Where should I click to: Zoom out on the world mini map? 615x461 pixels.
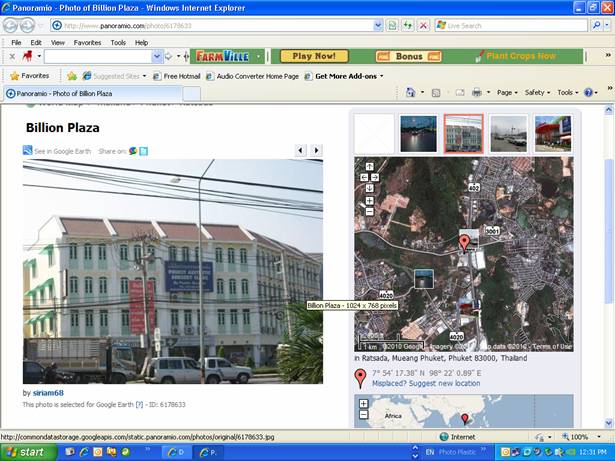[x=364, y=414]
